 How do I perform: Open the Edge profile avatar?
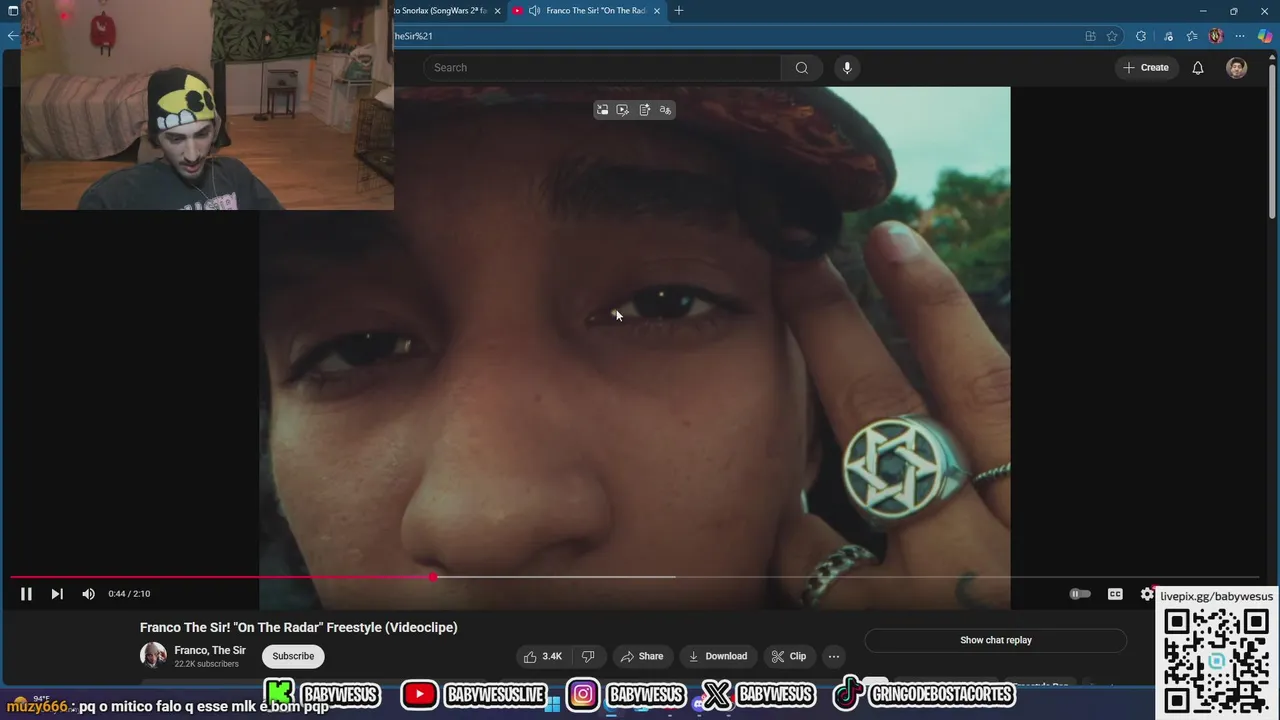tap(1216, 36)
